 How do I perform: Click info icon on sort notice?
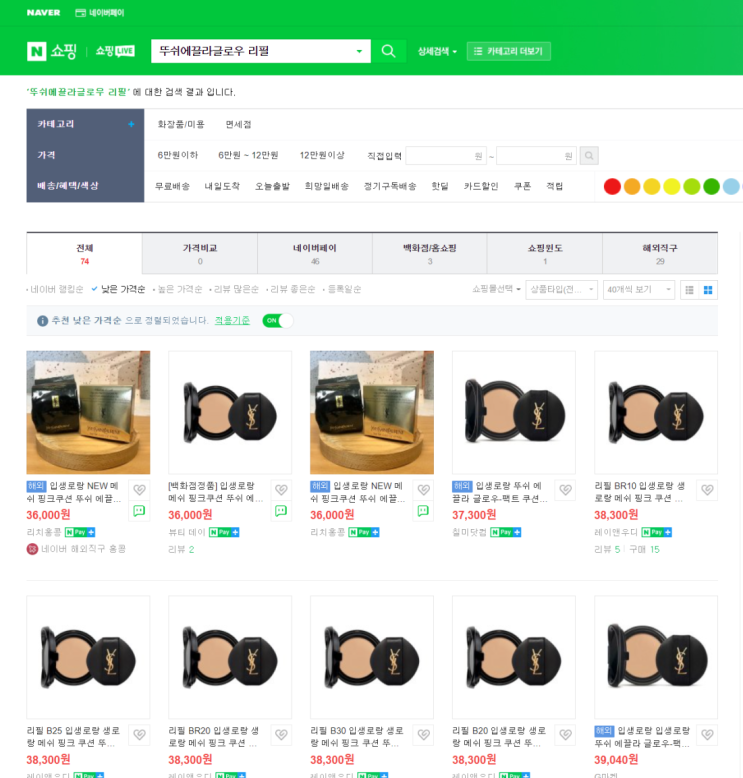[43, 321]
